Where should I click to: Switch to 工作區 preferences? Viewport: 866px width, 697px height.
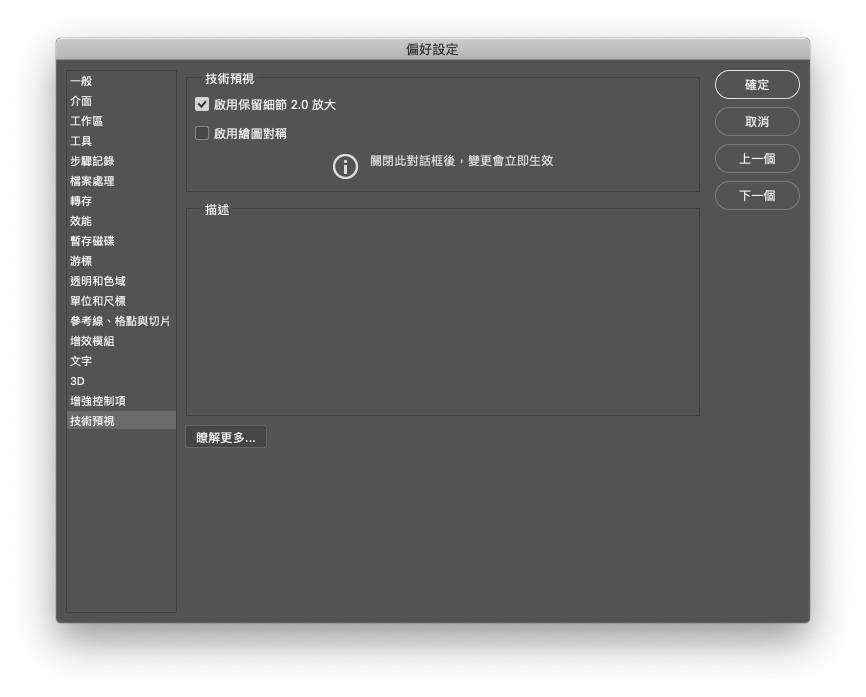86,121
